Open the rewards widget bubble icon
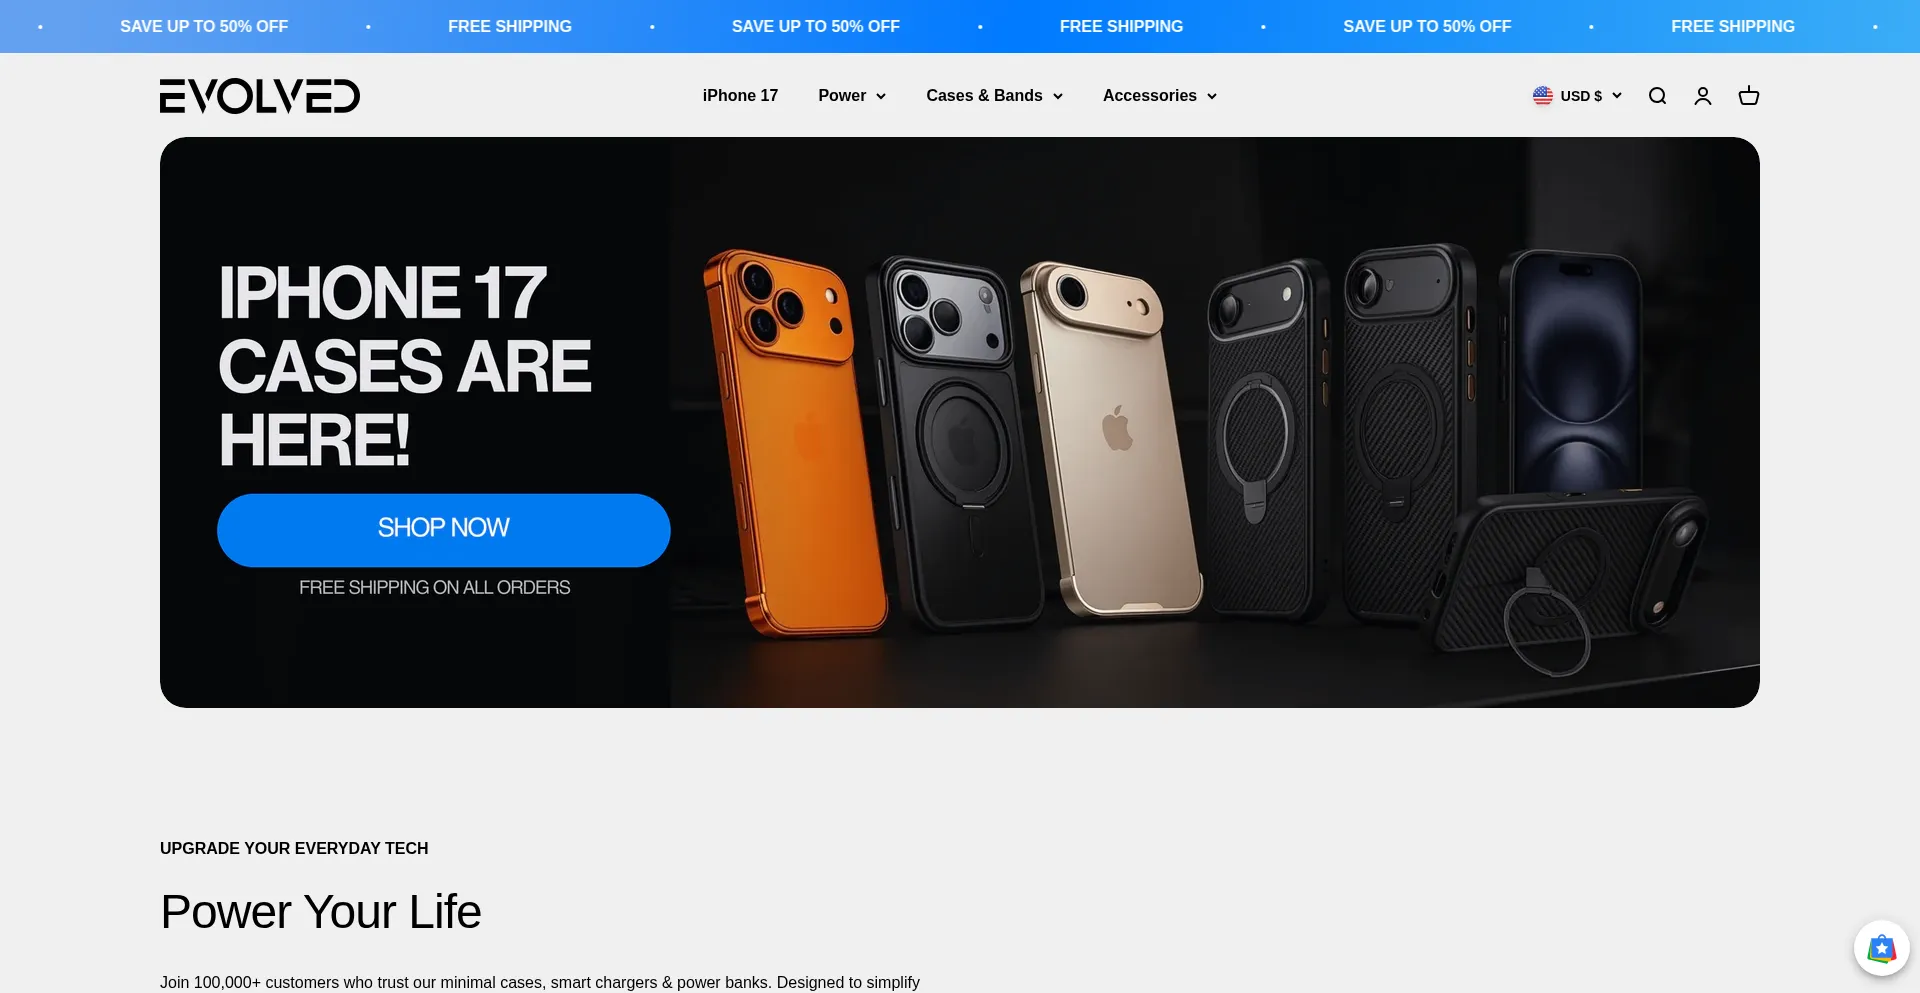Viewport: 1920px width, 993px height. (x=1882, y=948)
